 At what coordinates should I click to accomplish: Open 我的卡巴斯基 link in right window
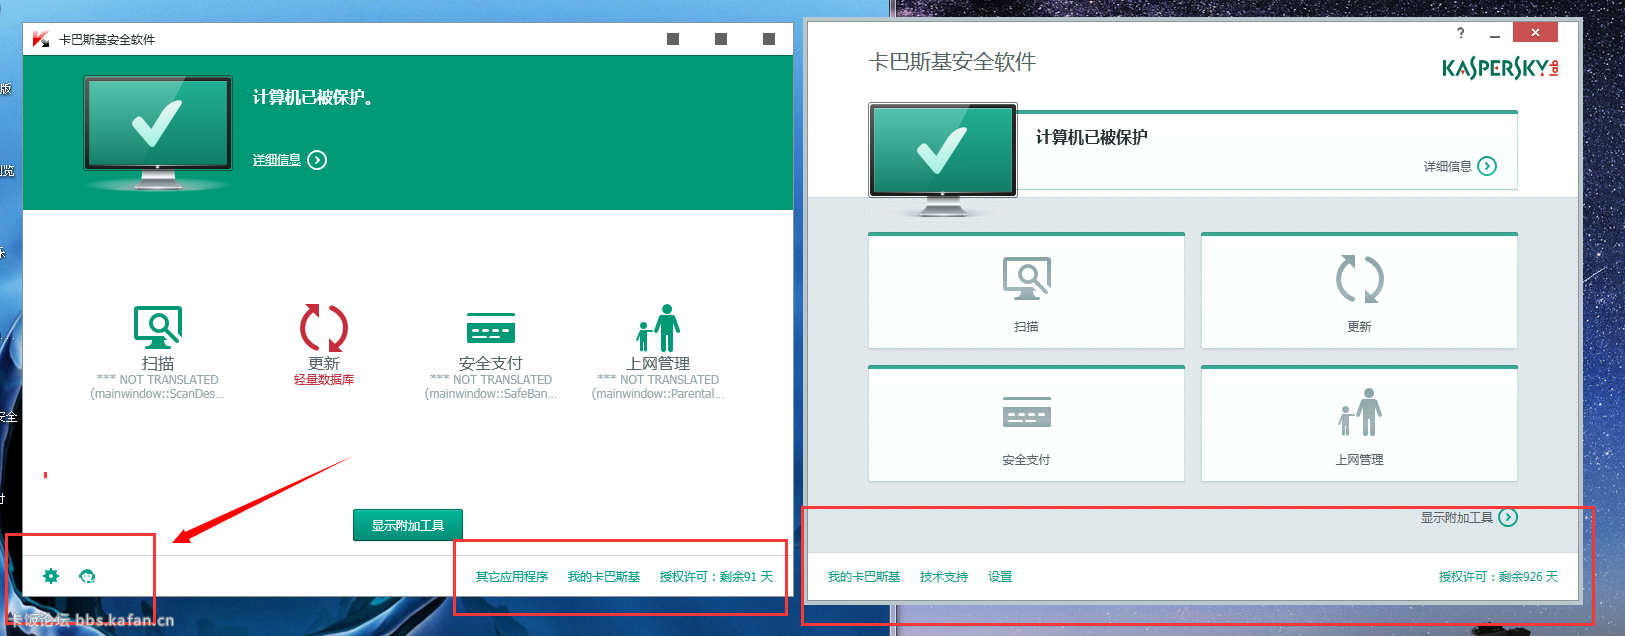(x=864, y=577)
